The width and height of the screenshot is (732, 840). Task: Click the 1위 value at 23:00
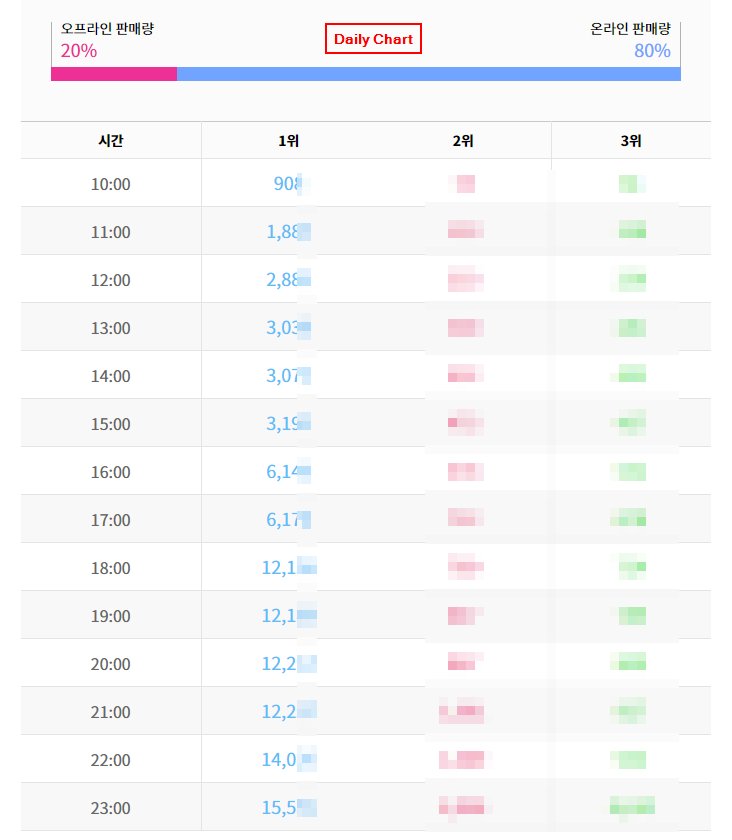click(289, 807)
